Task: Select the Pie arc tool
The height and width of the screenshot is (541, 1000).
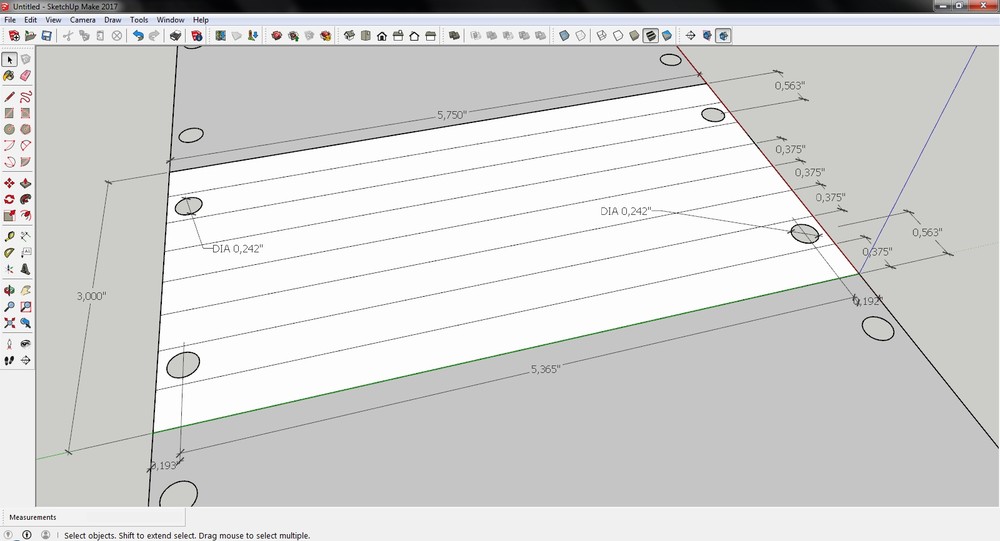Action: click(26, 161)
